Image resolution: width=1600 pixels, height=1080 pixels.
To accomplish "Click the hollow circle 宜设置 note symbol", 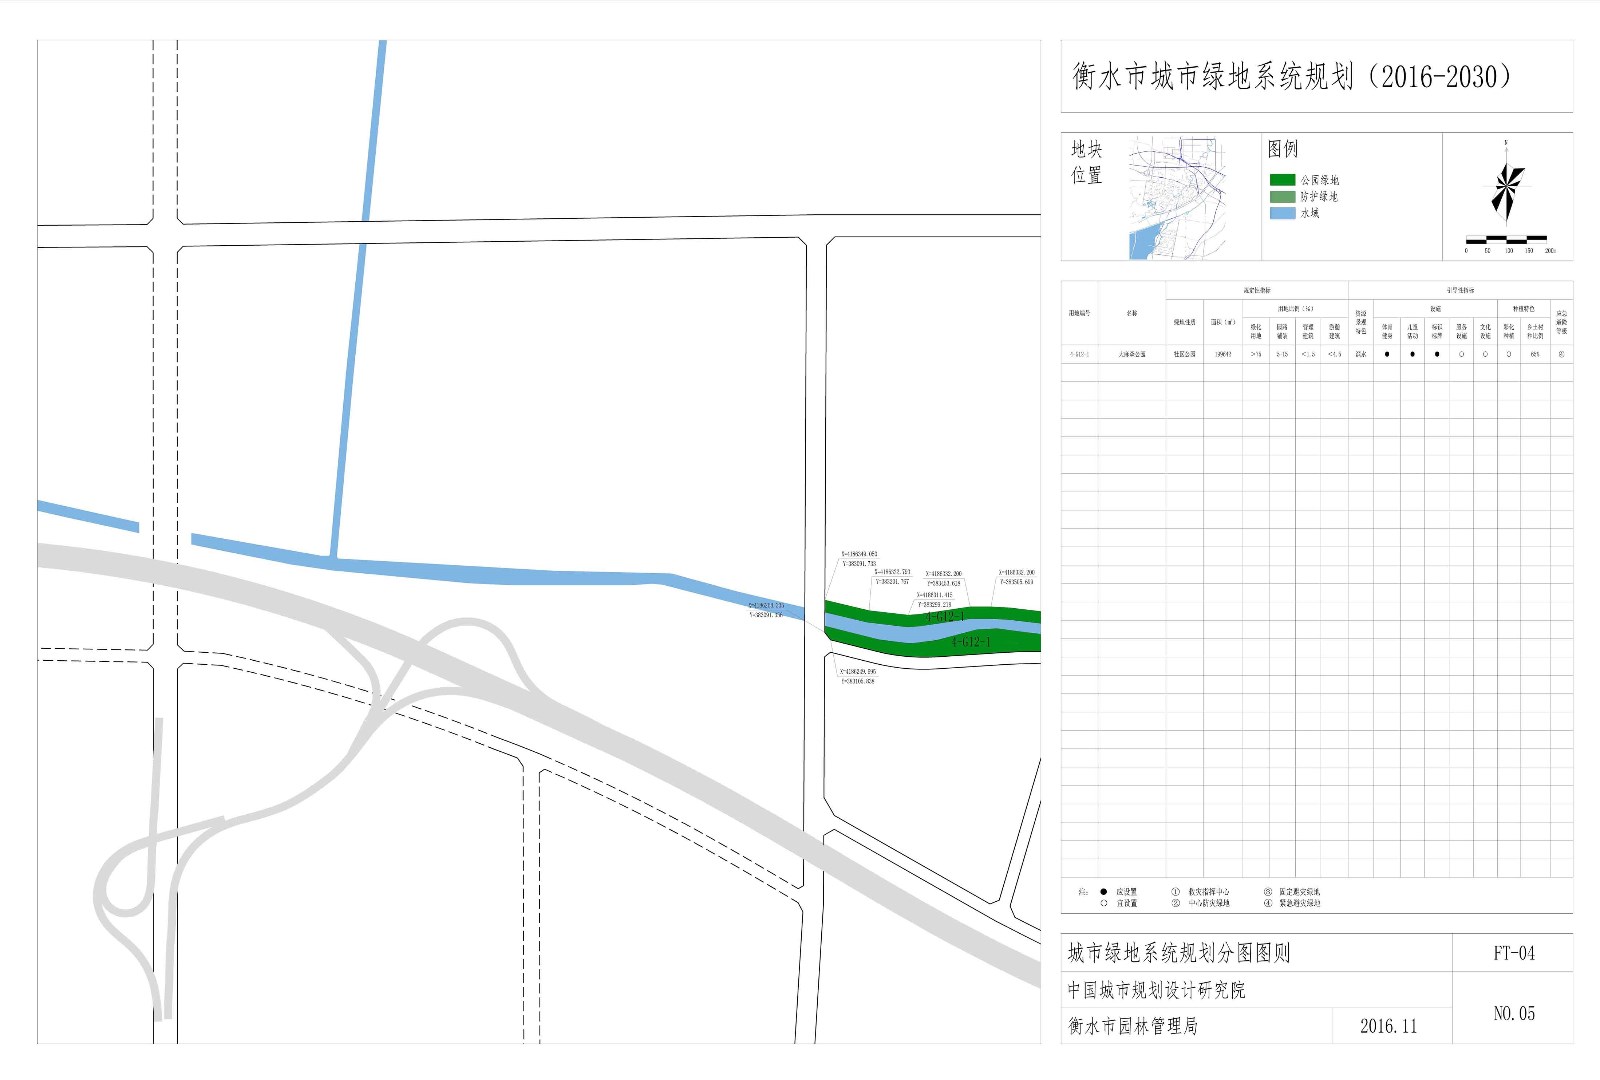I will (x=1104, y=903).
